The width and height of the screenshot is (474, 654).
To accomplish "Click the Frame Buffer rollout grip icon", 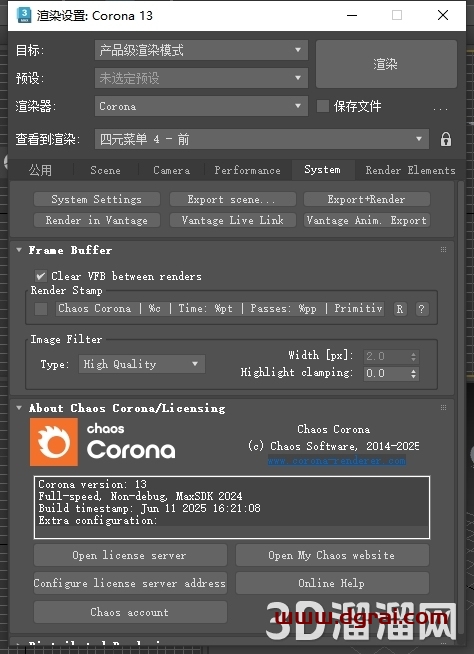I will (x=443, y=249).
